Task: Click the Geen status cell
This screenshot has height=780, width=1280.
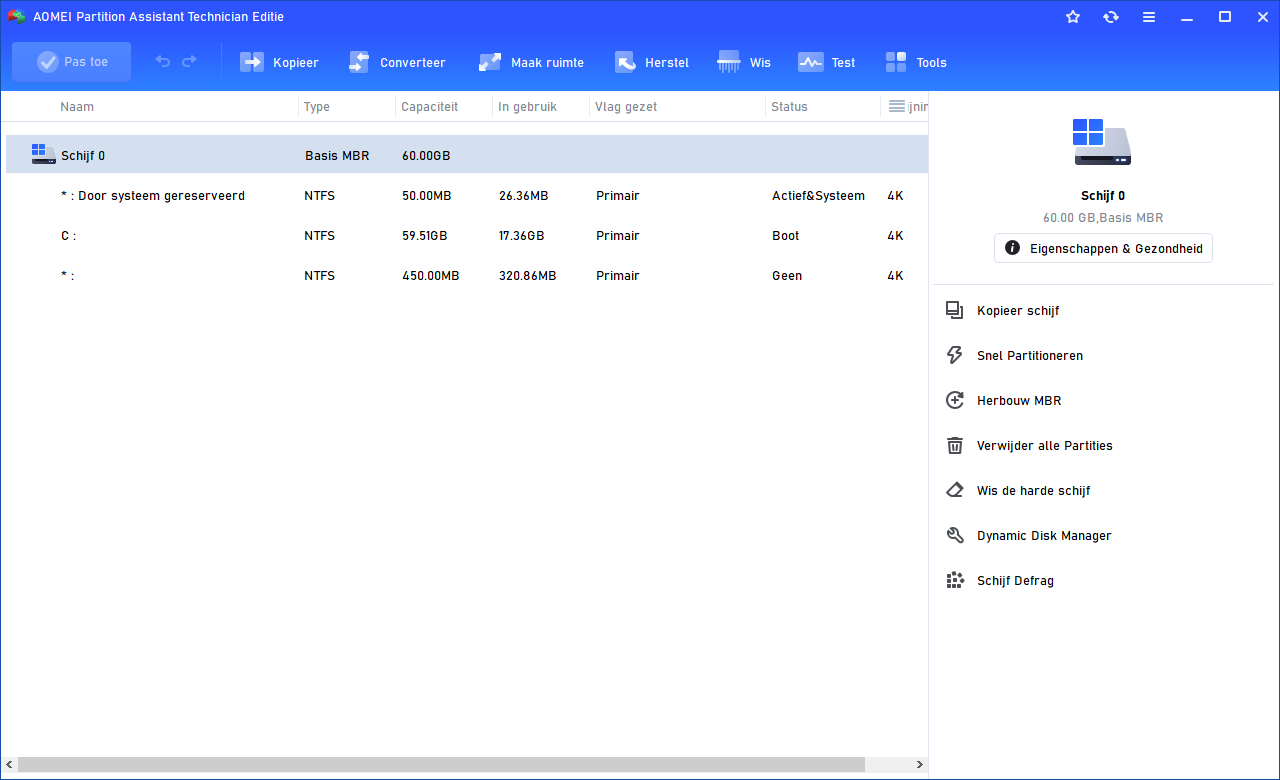Action: click(x=787, y=276)
